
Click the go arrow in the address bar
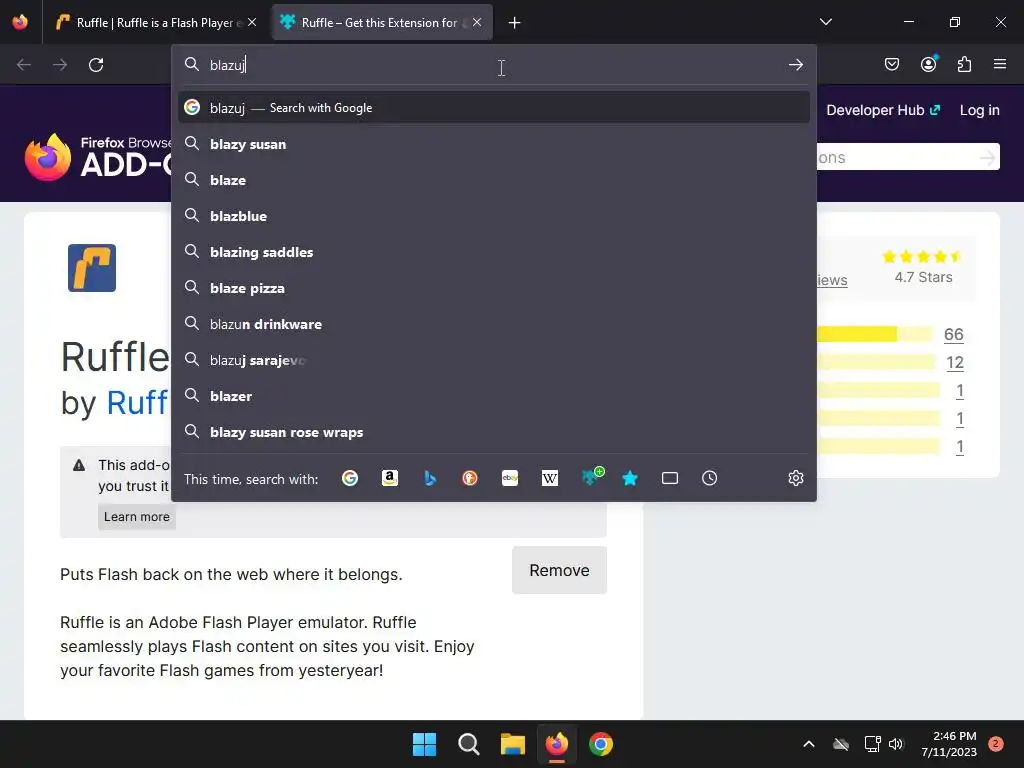pyautogui.click(x=795, y=65)
